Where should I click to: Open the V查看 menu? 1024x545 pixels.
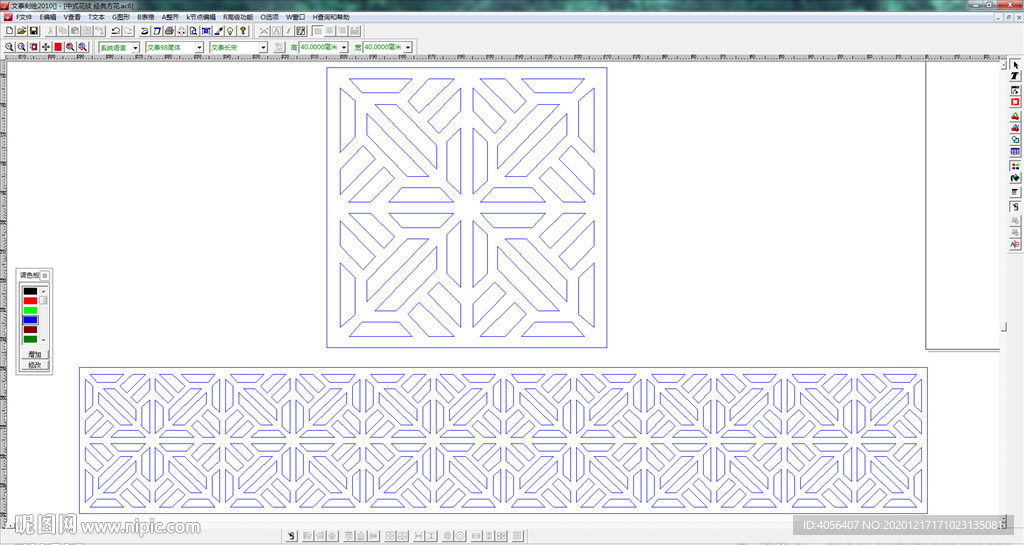(72, 17)
